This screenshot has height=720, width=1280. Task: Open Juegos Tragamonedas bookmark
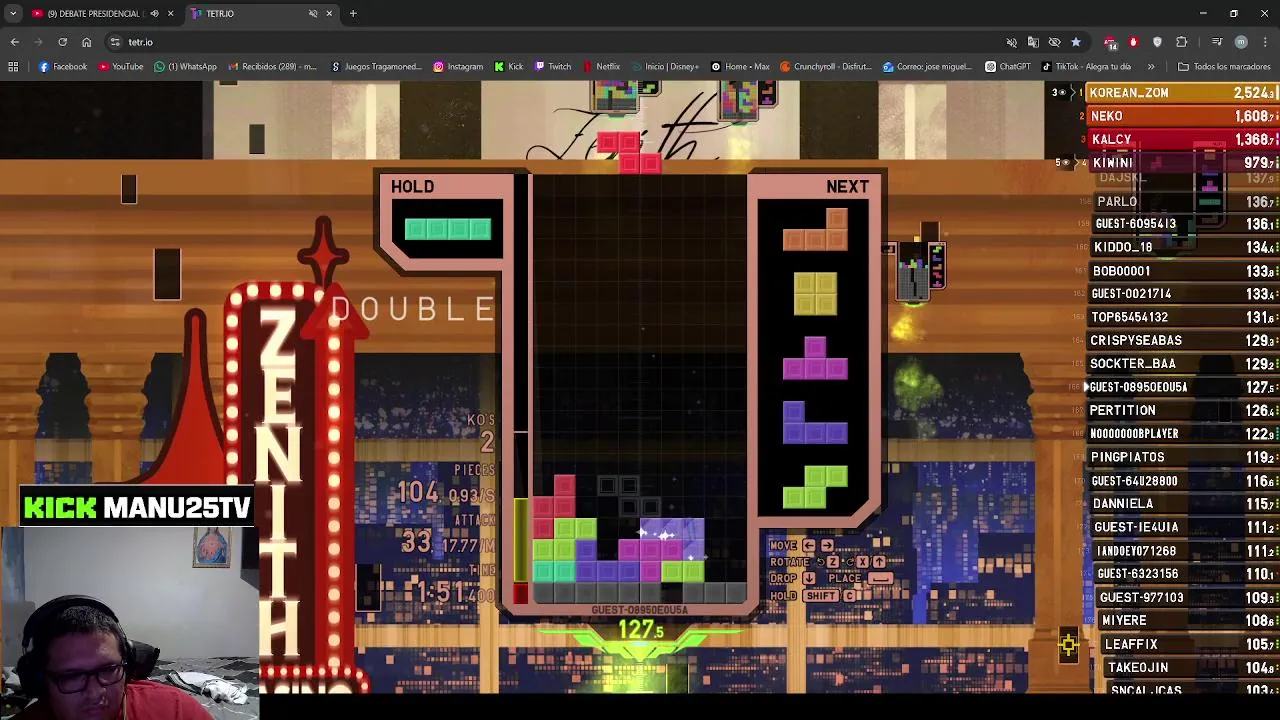(375, 67)
